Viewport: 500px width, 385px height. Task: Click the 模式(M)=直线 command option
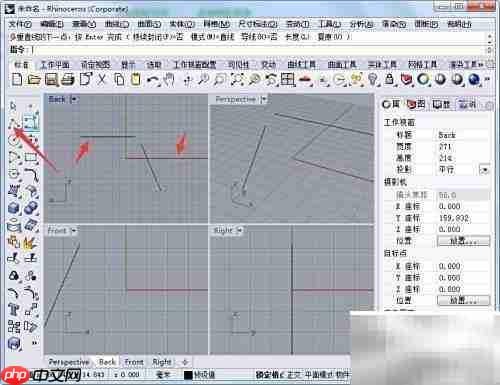(213, 37)
